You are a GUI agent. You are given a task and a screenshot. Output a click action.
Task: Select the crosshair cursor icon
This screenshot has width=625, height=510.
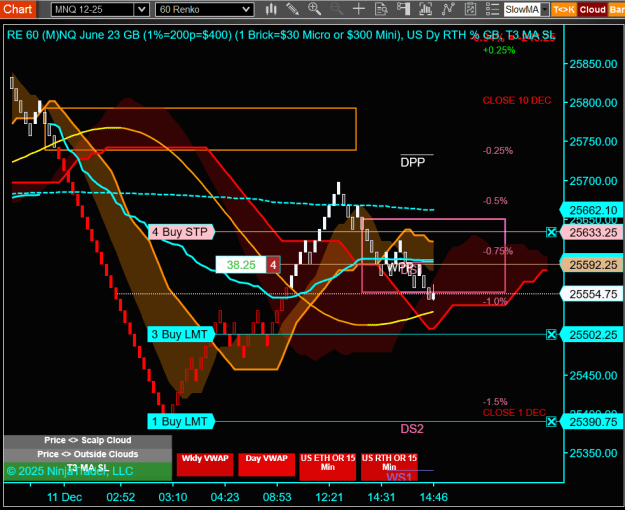[359, 9]
